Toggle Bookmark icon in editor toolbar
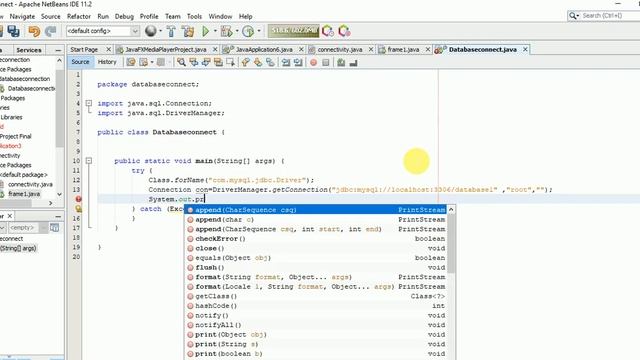The width and height of the screenshot is (640, 360). pos(270,62)
